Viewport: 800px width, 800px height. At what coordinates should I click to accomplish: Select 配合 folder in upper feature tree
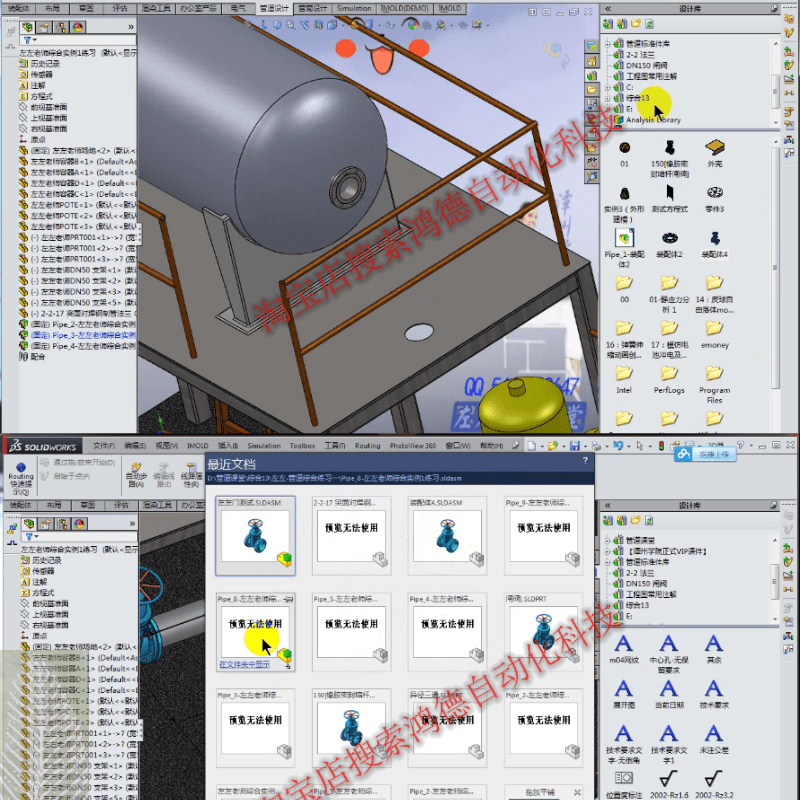click(32, 357)
